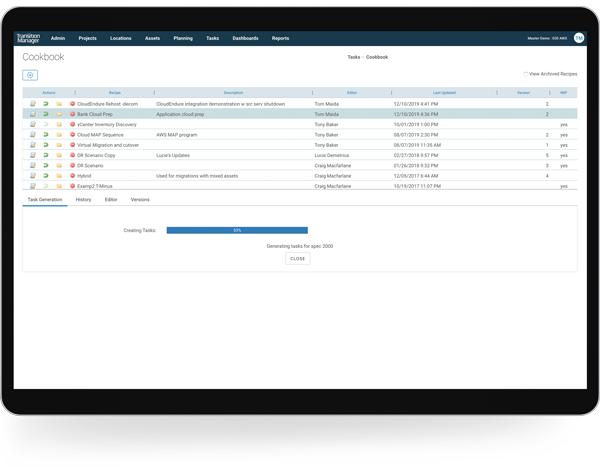This screenshot has width=600, height=476.
Task: Switch to the Versions tab
Action: (x=140, y=199)
